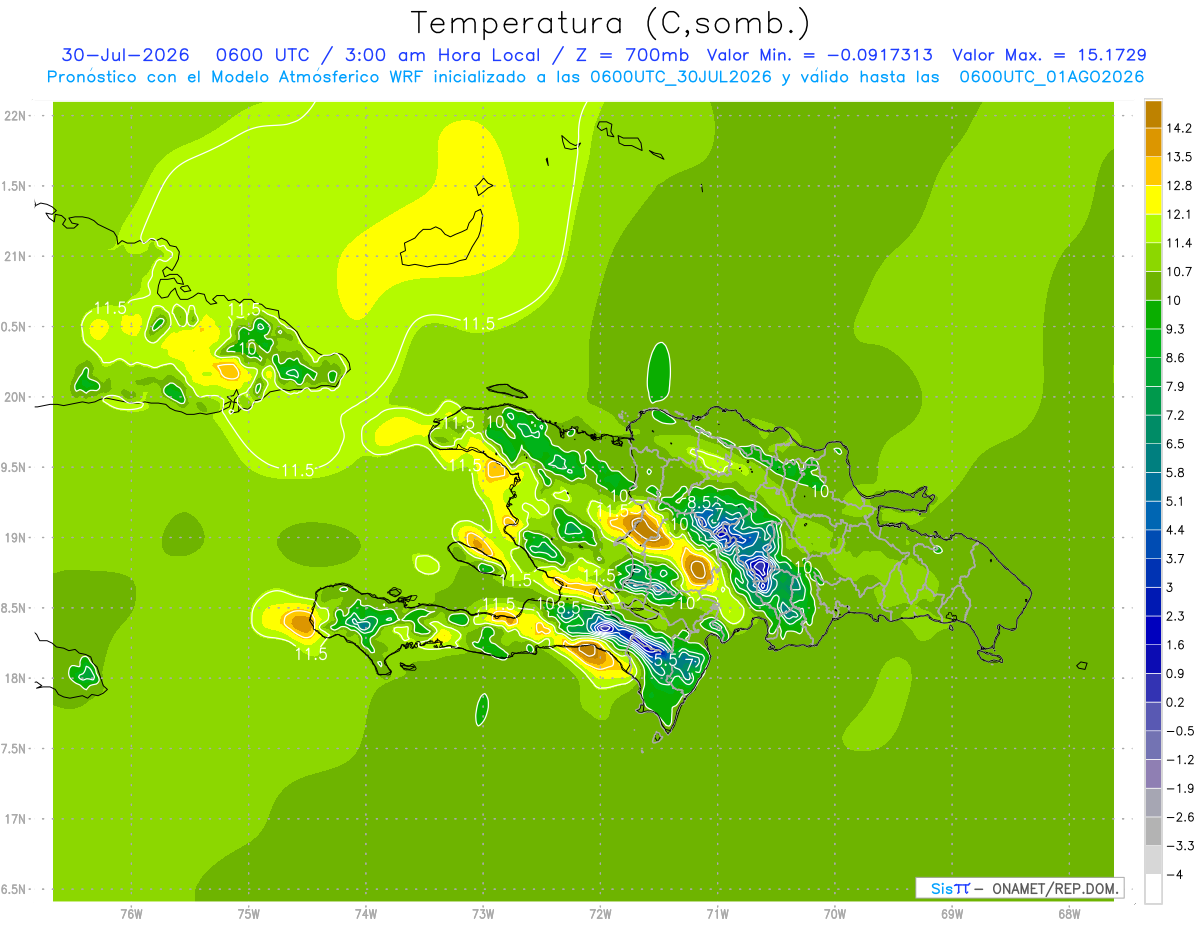This screenshot has height=927, width=1200.
Task: Click the '2.3' legend value
Action: [x=1177, y=616]
